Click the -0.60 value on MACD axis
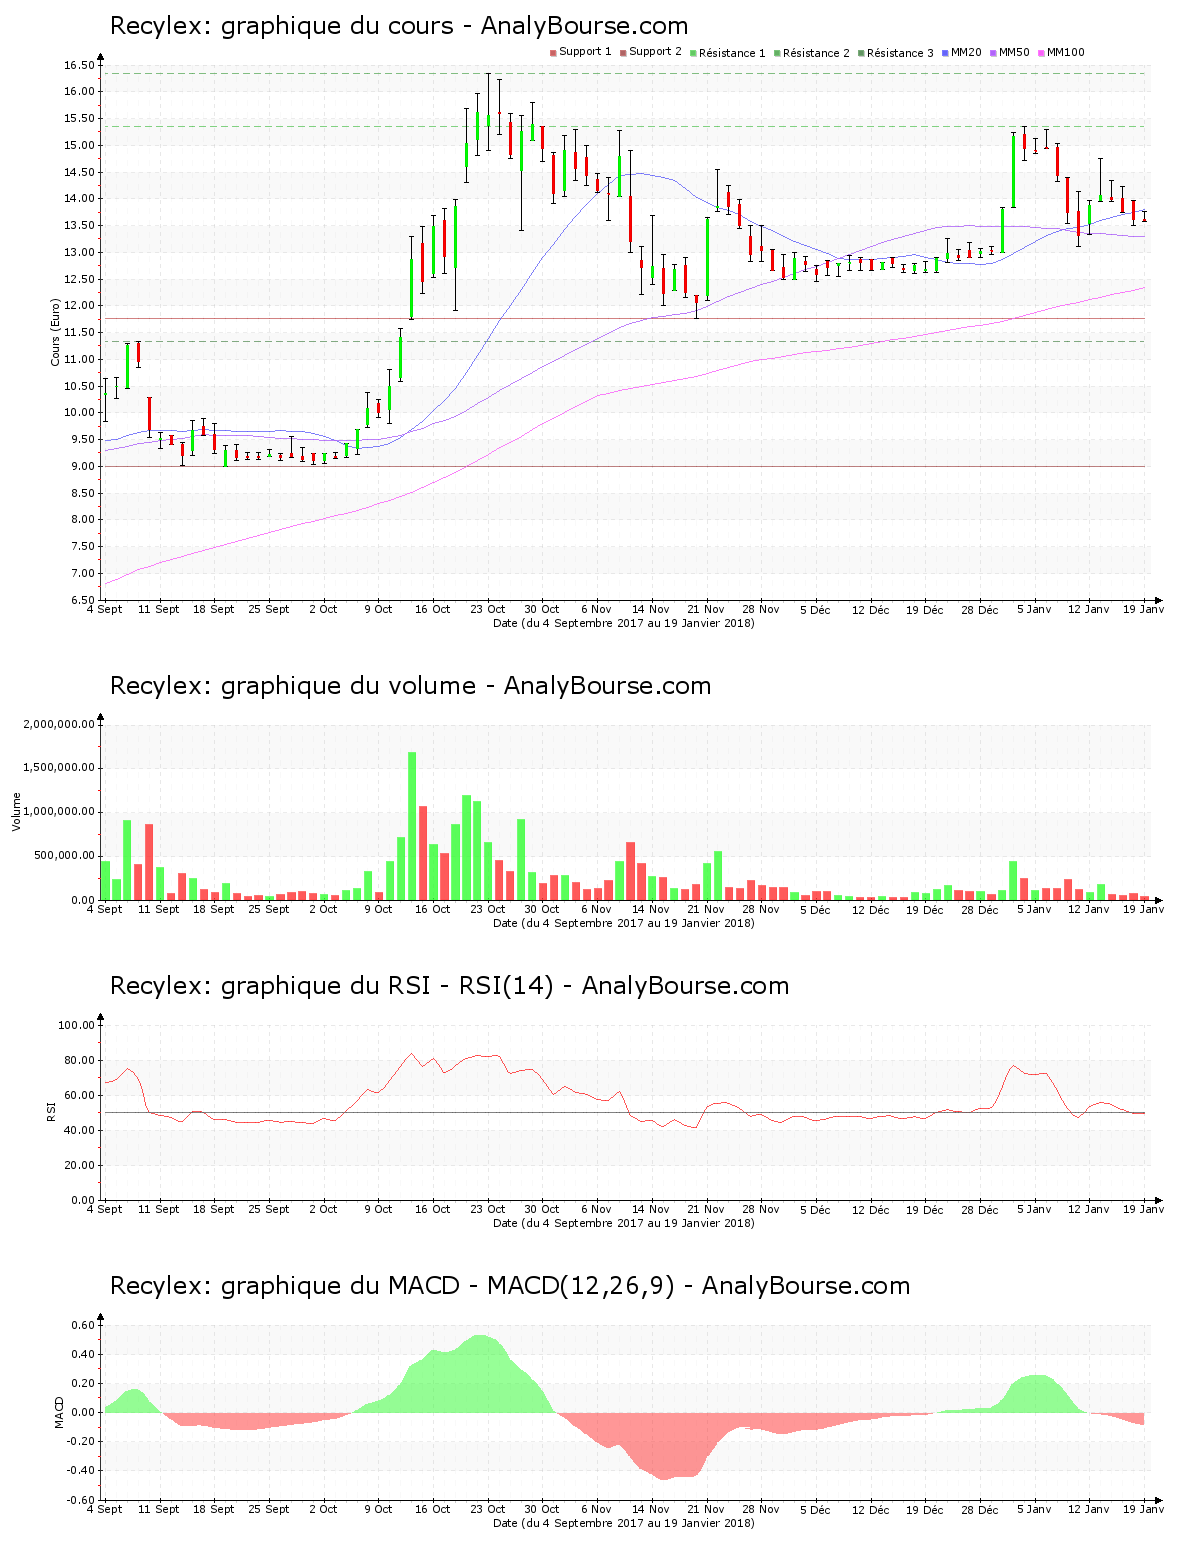The image size is (1200, 1550). pyautogui.click(x=82, y=1500)
